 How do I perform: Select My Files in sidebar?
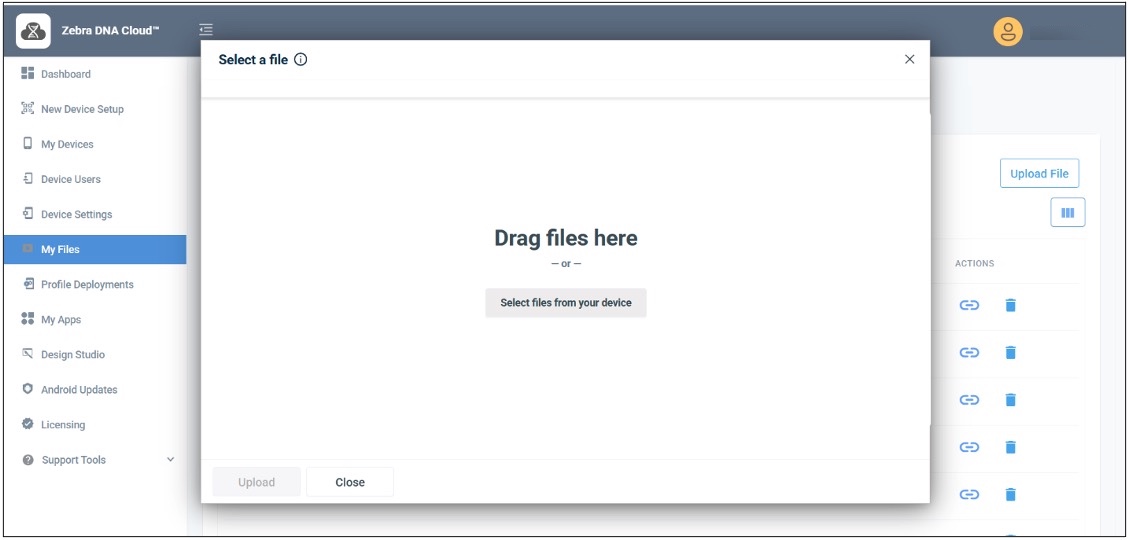pyautogui.click(x=94, y=250)
